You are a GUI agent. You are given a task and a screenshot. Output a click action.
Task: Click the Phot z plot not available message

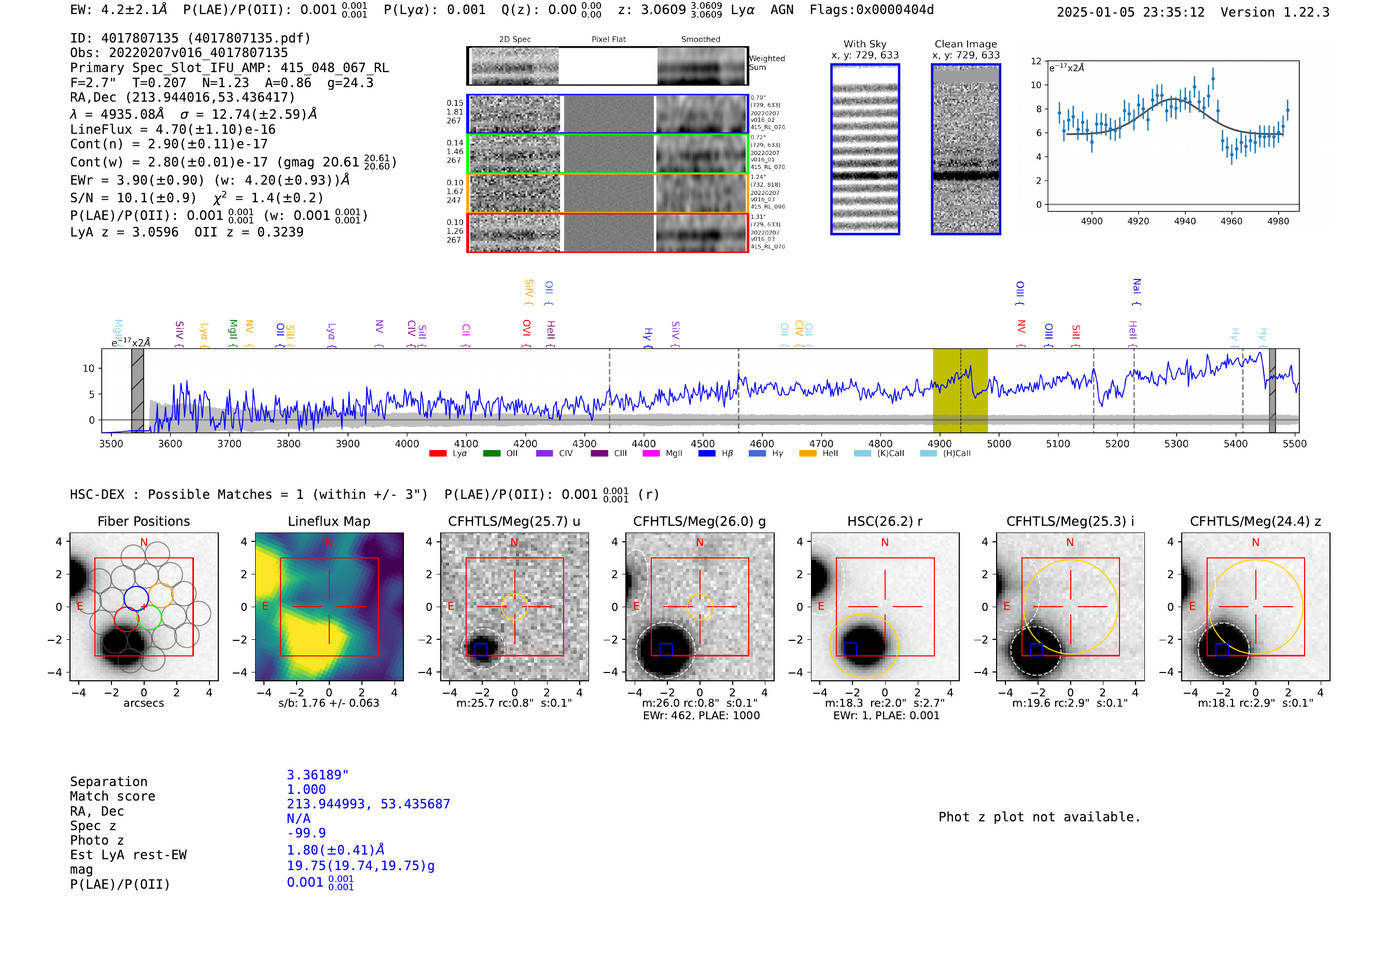[1039, 817]
